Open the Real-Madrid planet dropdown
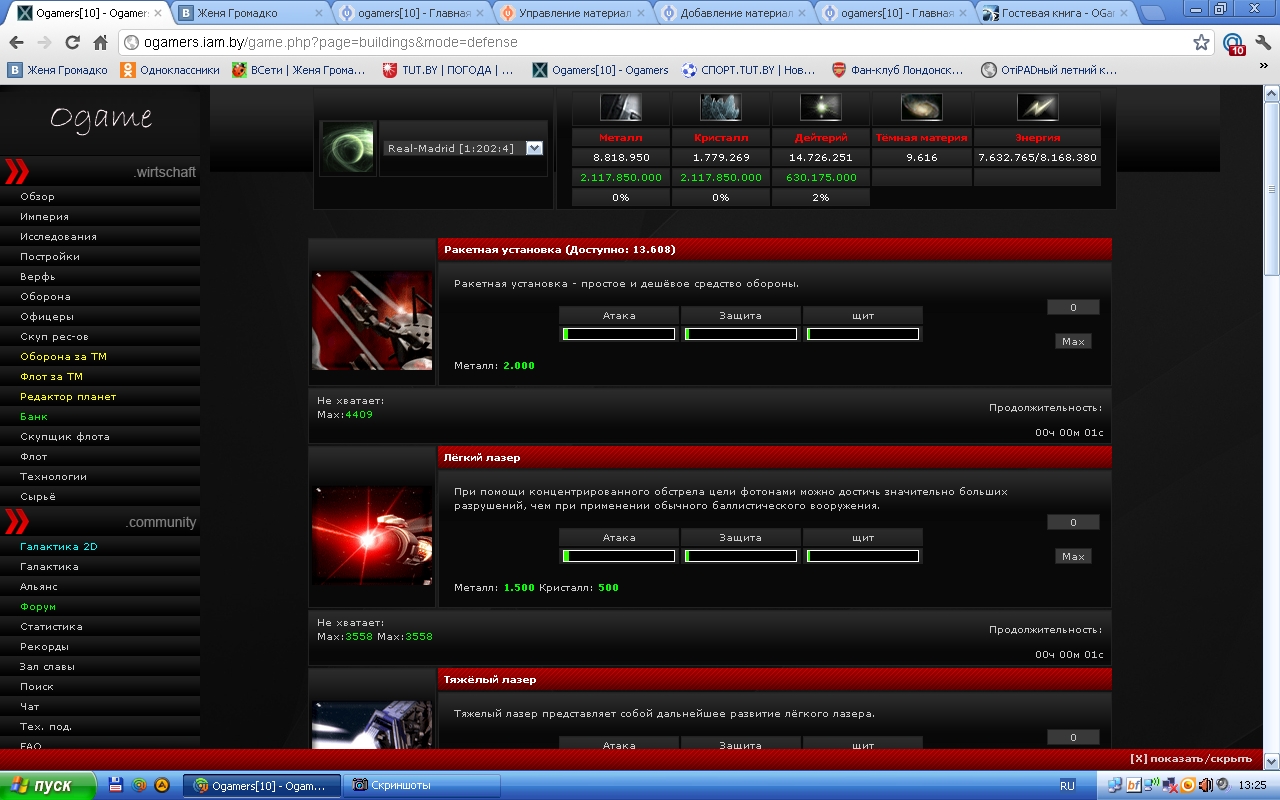The image size is (1280, 800). [x=534, y=148]
